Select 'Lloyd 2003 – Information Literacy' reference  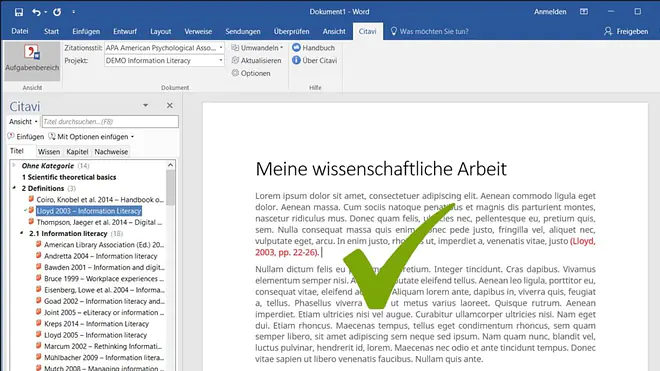[x=89, y=211]
